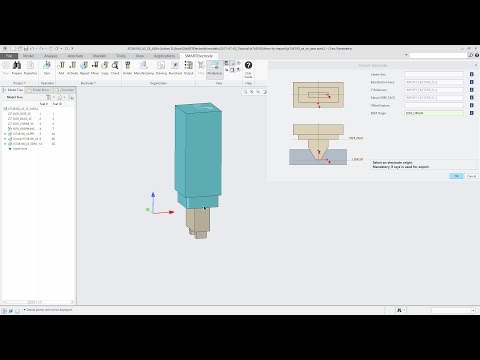Open the Favorites panel tab
The height and width of the screenshot is (360, 480).
click(x=65, y=90)
